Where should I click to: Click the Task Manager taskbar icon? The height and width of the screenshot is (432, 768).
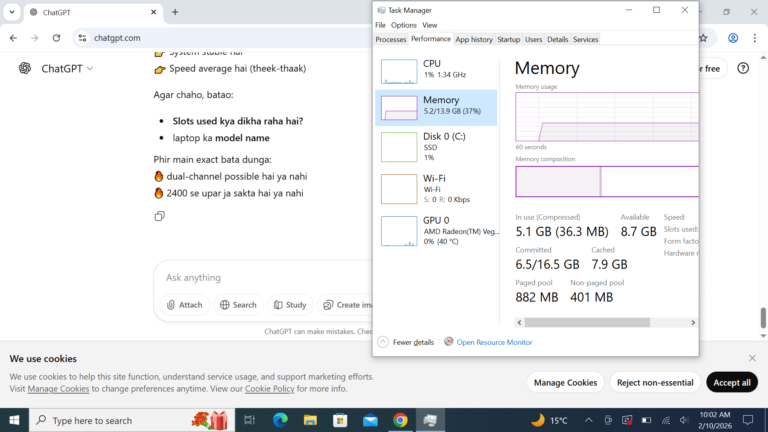[430, 420]
